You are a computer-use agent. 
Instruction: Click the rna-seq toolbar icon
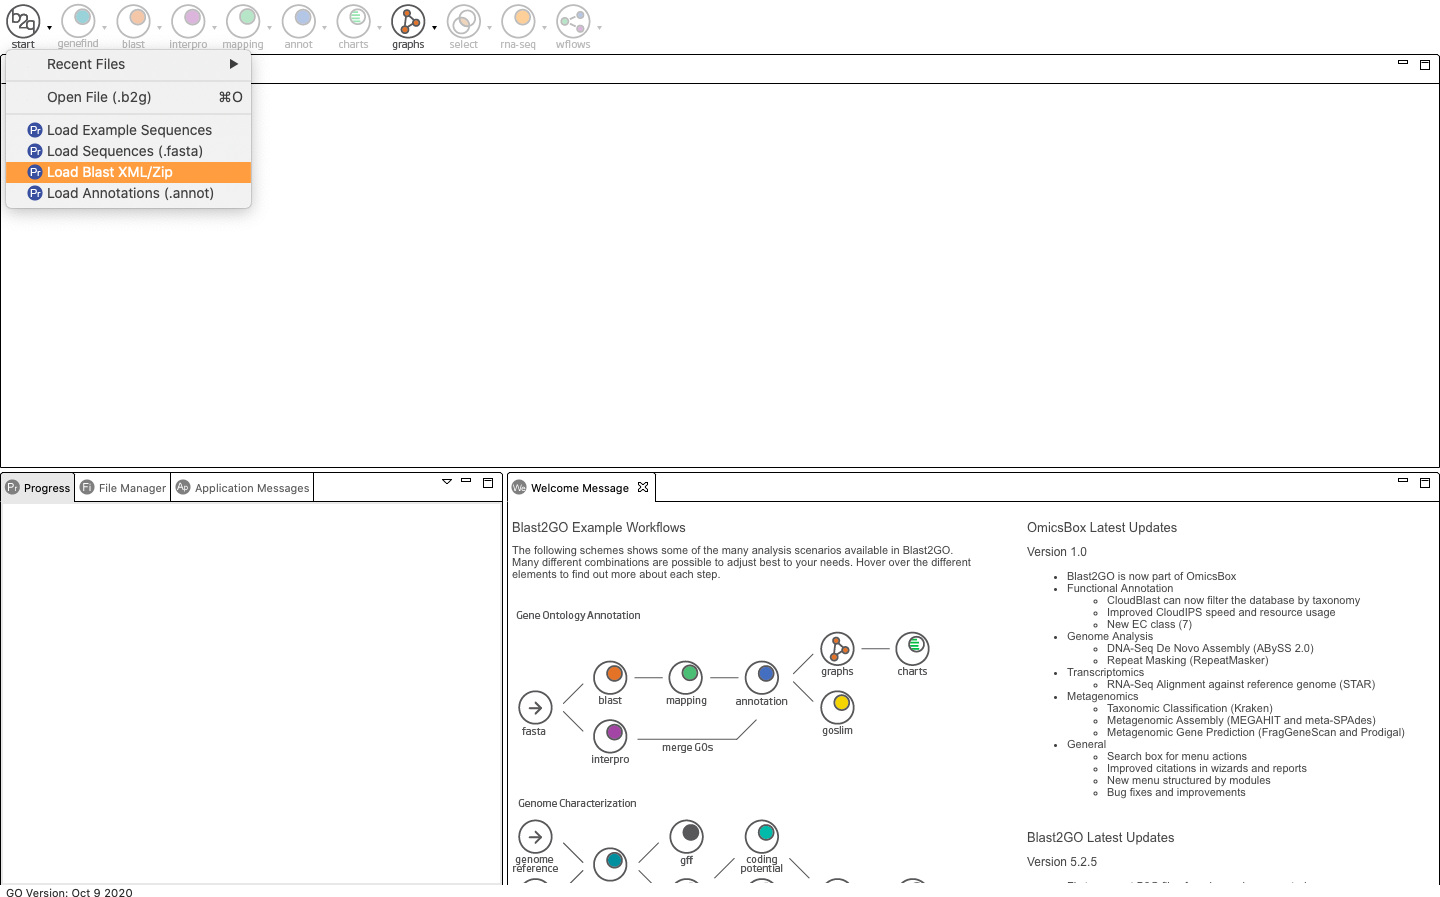pos(518,21)
